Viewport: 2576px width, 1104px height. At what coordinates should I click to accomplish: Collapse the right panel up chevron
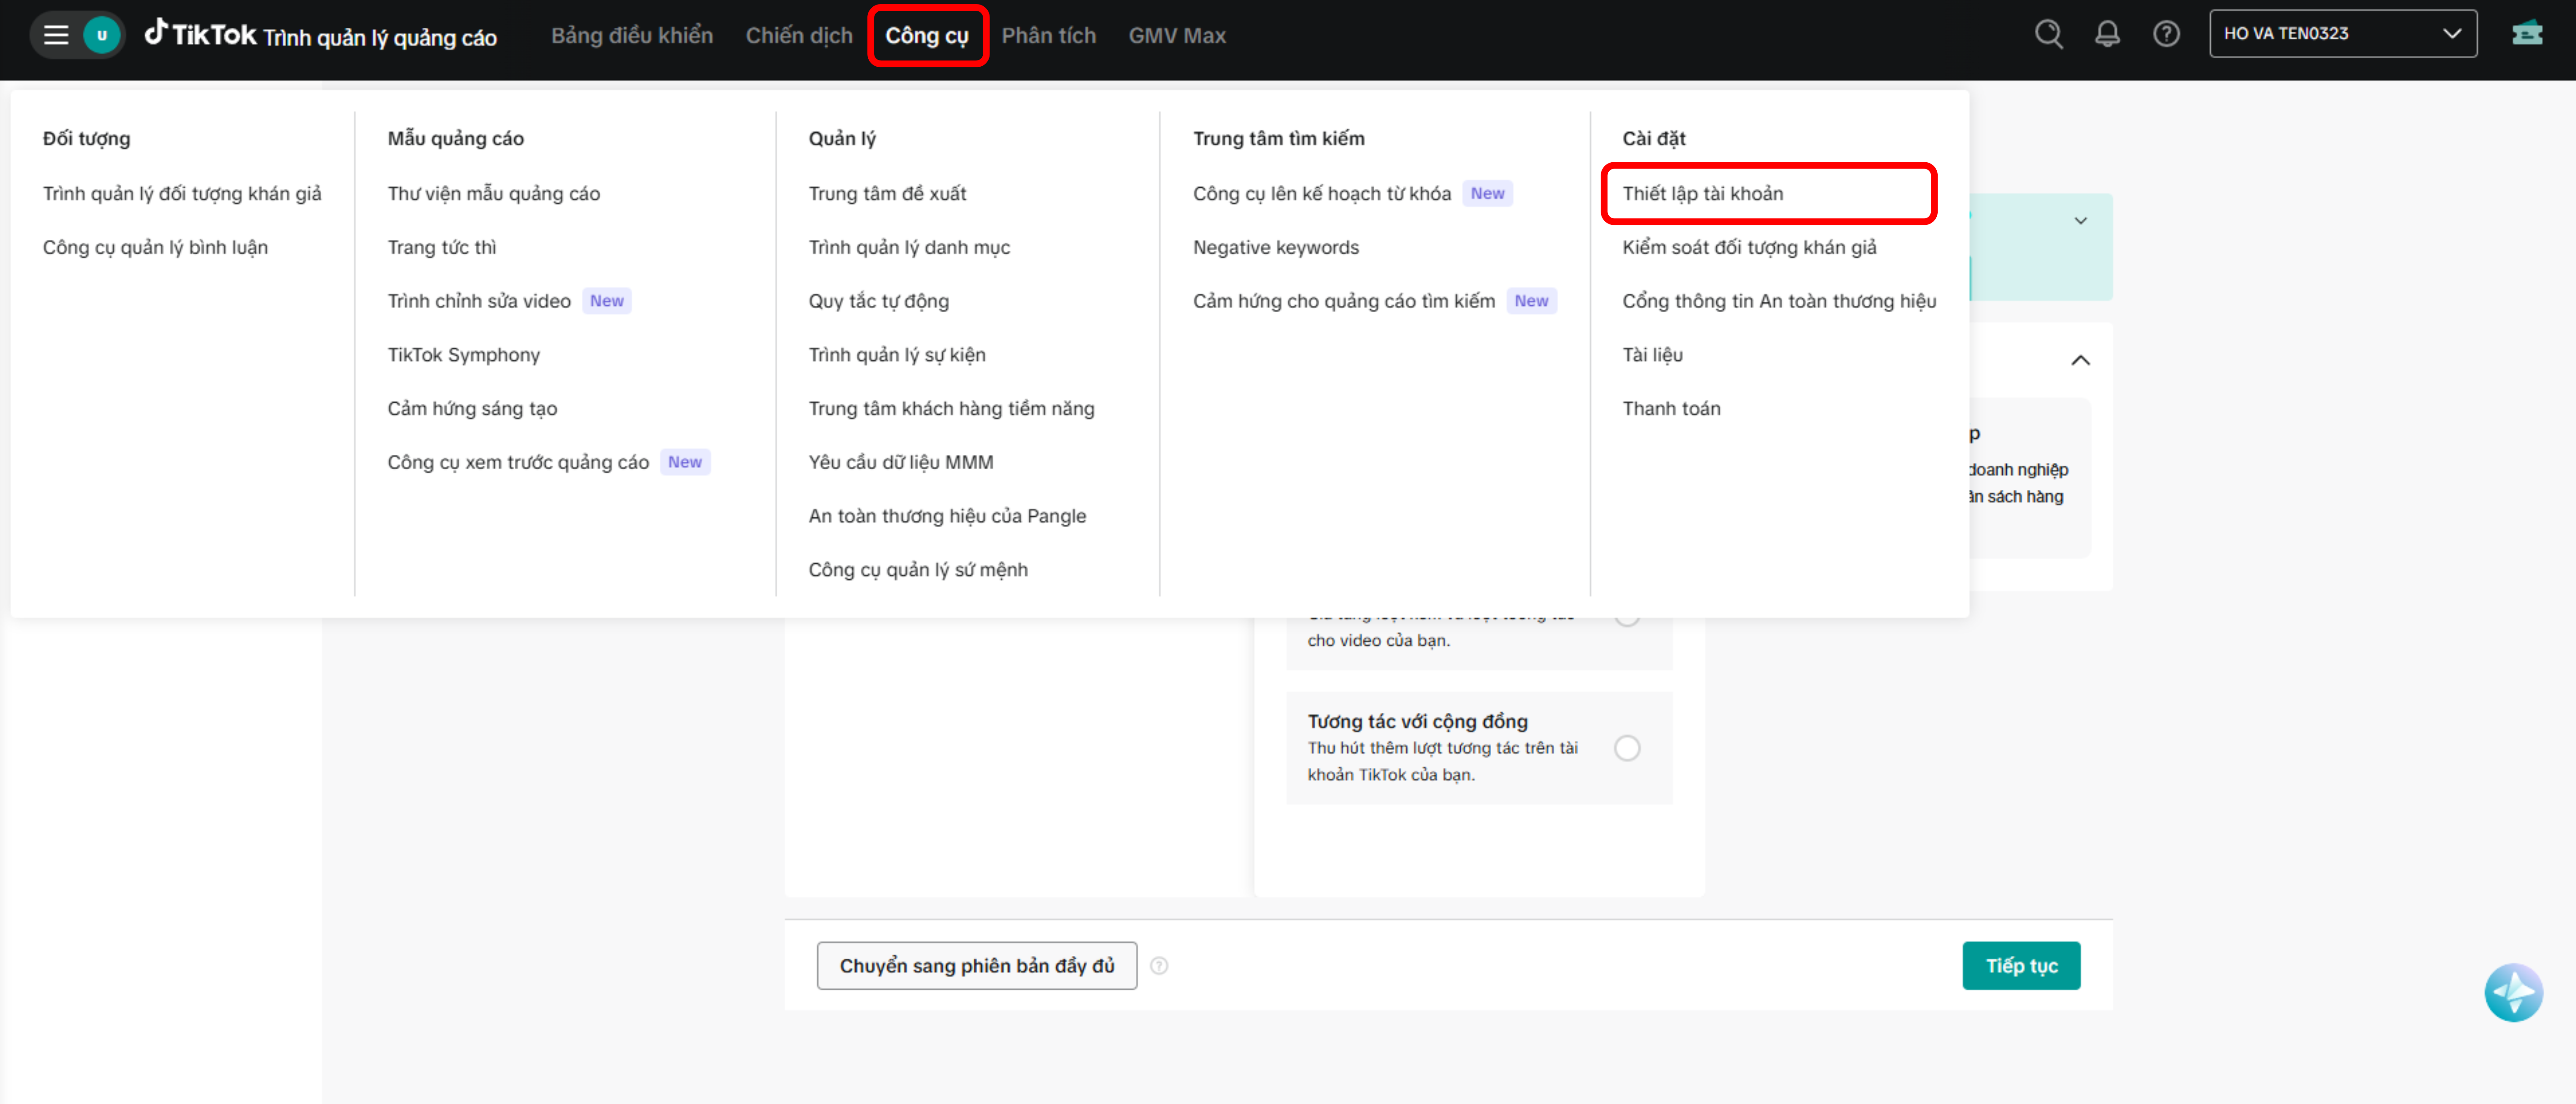click(2080, 360)
